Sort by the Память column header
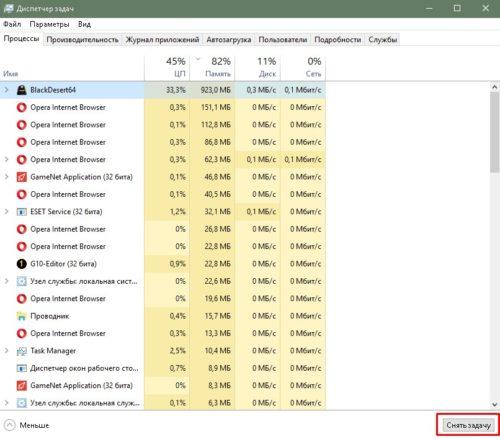Viewport: 500px width, 439px height. point(212,68)
